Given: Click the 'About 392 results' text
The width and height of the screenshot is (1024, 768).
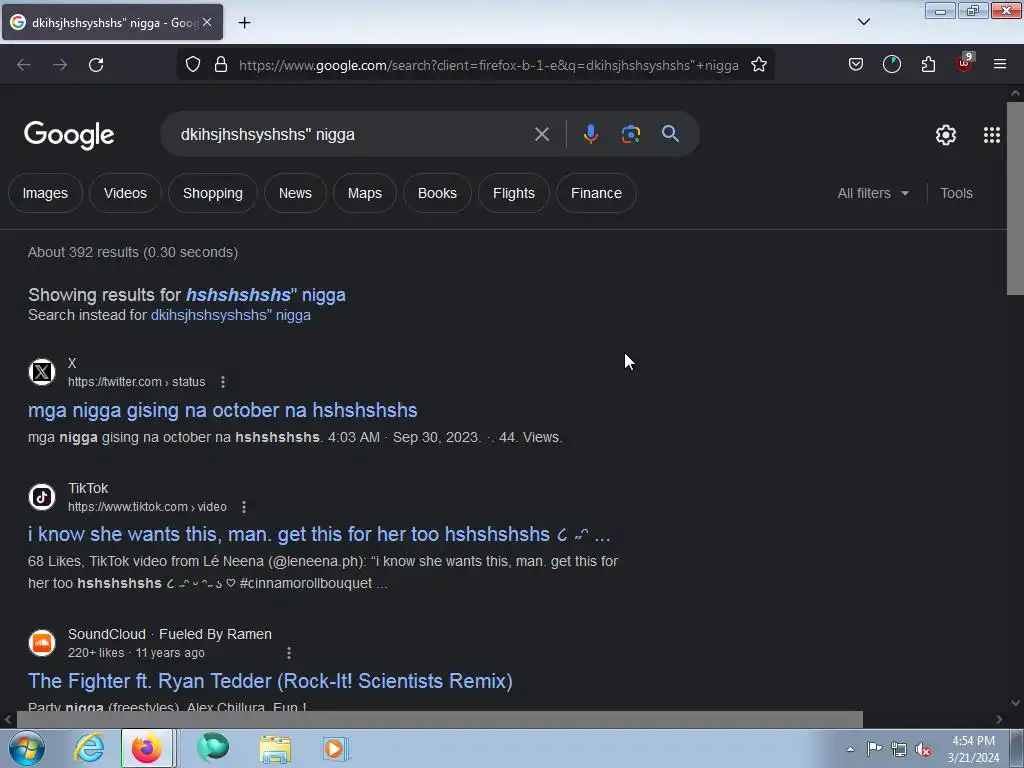Looking at the screenshot, I should pos(133,252).
